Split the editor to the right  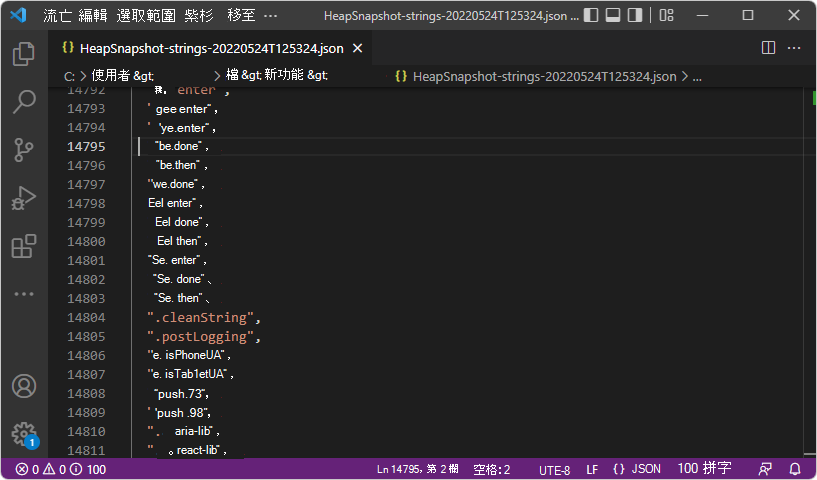tap(769, 48)
